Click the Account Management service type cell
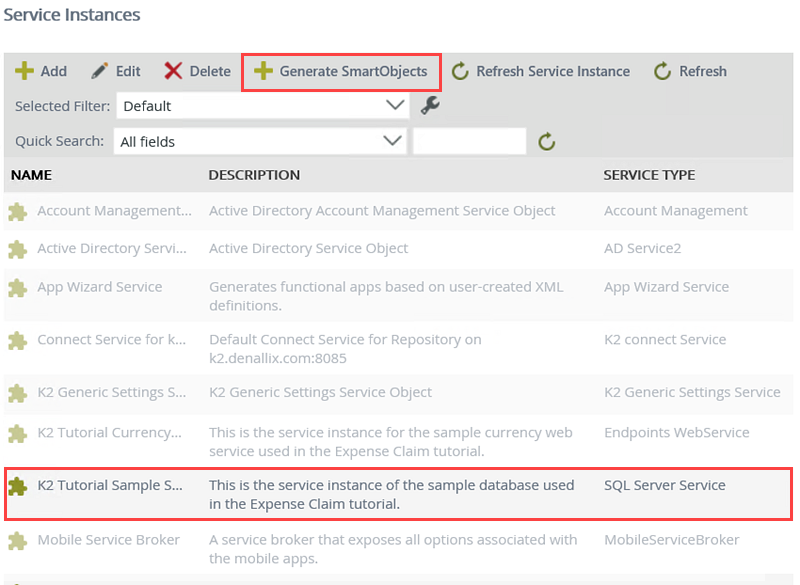Viewport: 800px width, 585px height. click(676, 211)
